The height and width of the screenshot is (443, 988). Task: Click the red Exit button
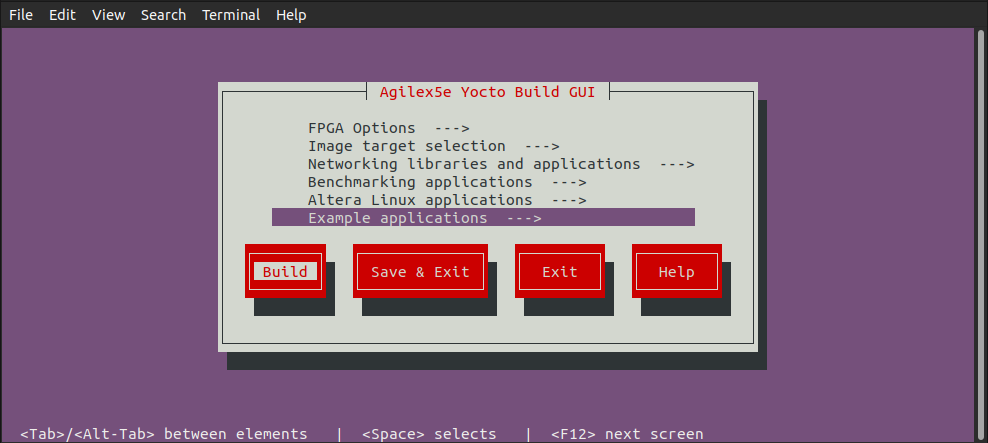560,272
